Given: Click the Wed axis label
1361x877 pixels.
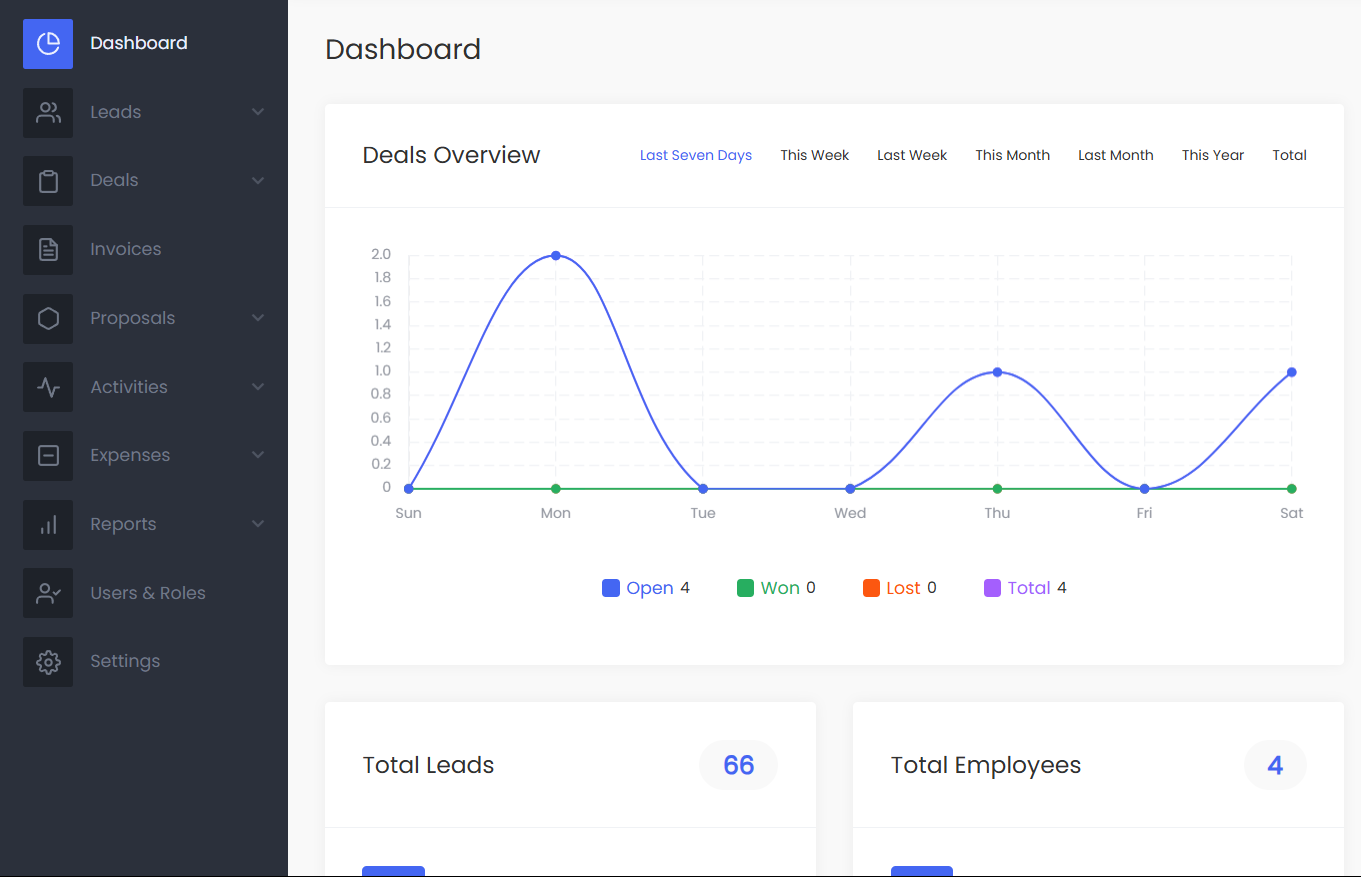Looking at the screenshot, I should (850, 513).
